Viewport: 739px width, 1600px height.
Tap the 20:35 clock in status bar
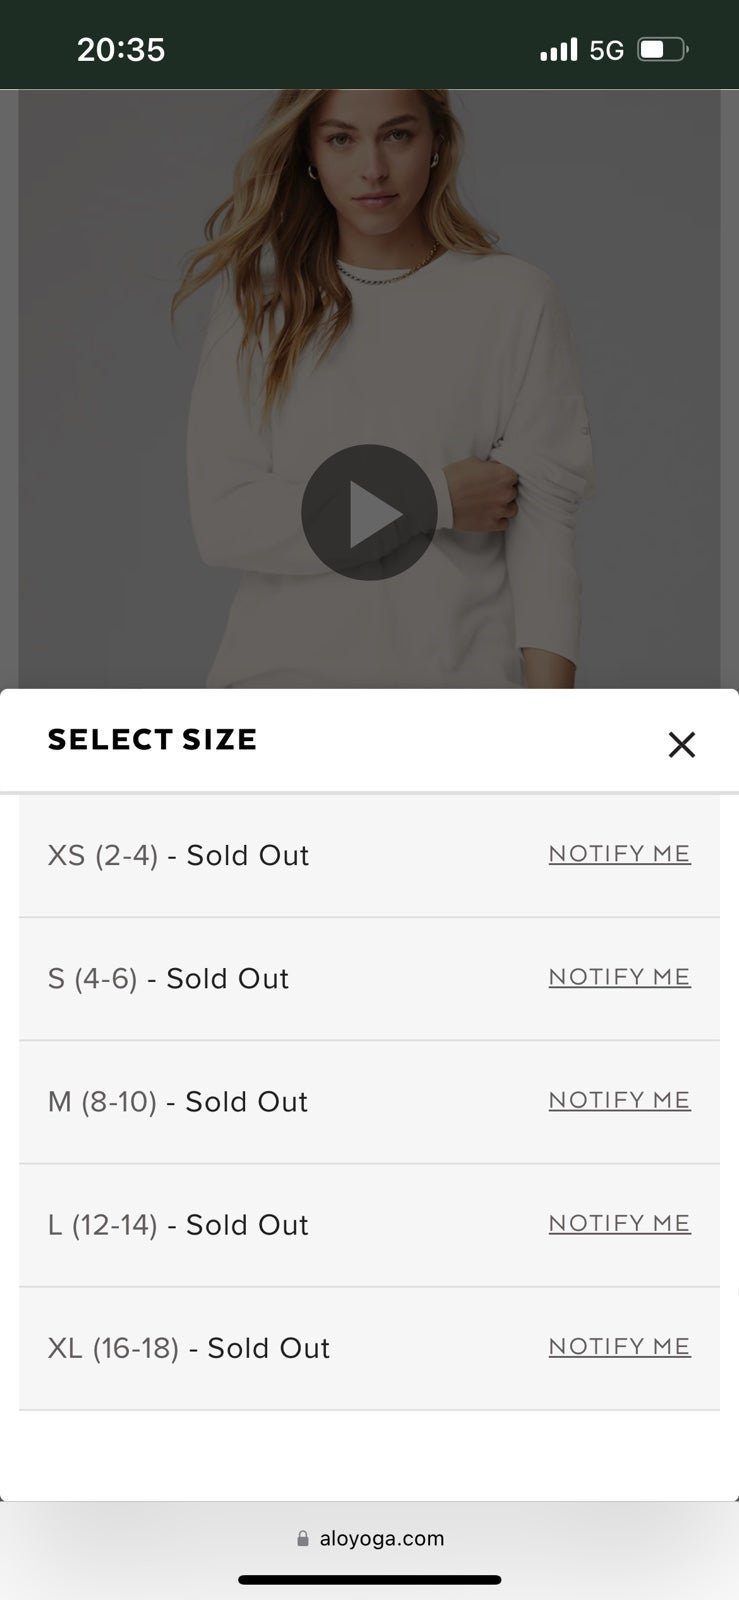[121, 49]
